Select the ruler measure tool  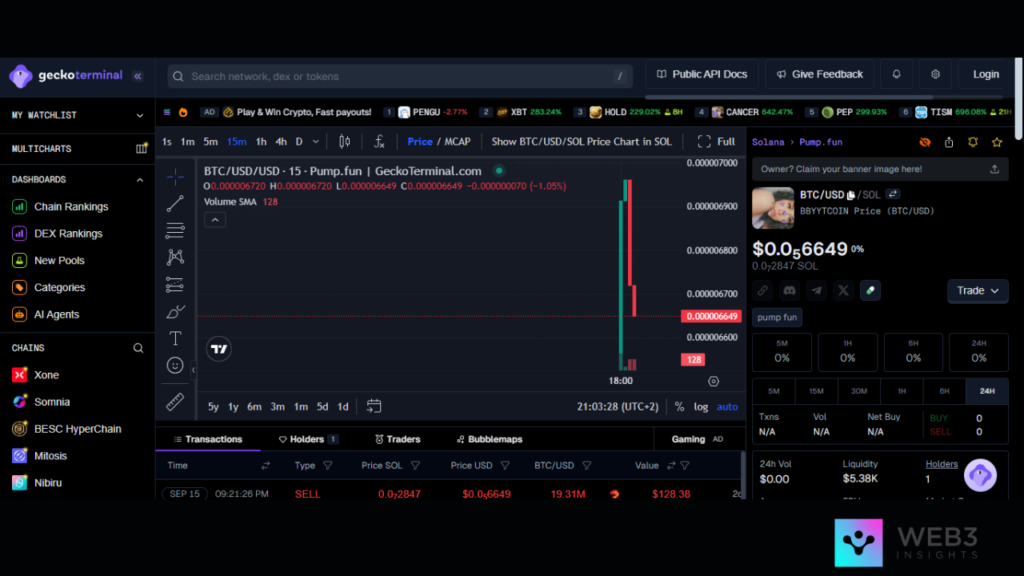pos(175,402)
